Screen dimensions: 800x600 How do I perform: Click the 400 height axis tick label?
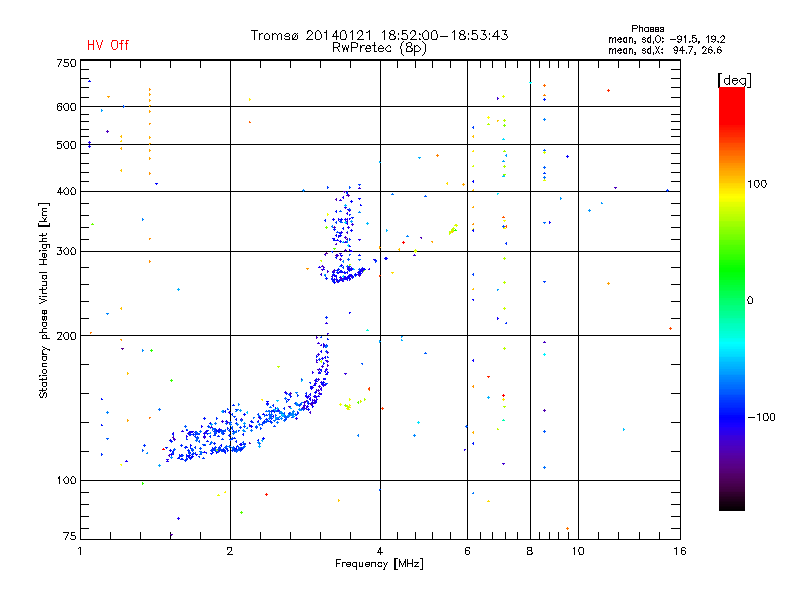pyautogui.click(x=66, y=191)
